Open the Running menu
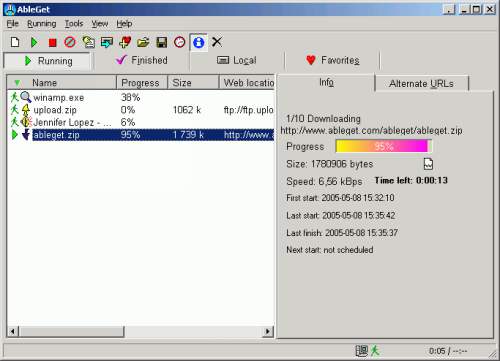500x361 pixels. tap(42, 24)
